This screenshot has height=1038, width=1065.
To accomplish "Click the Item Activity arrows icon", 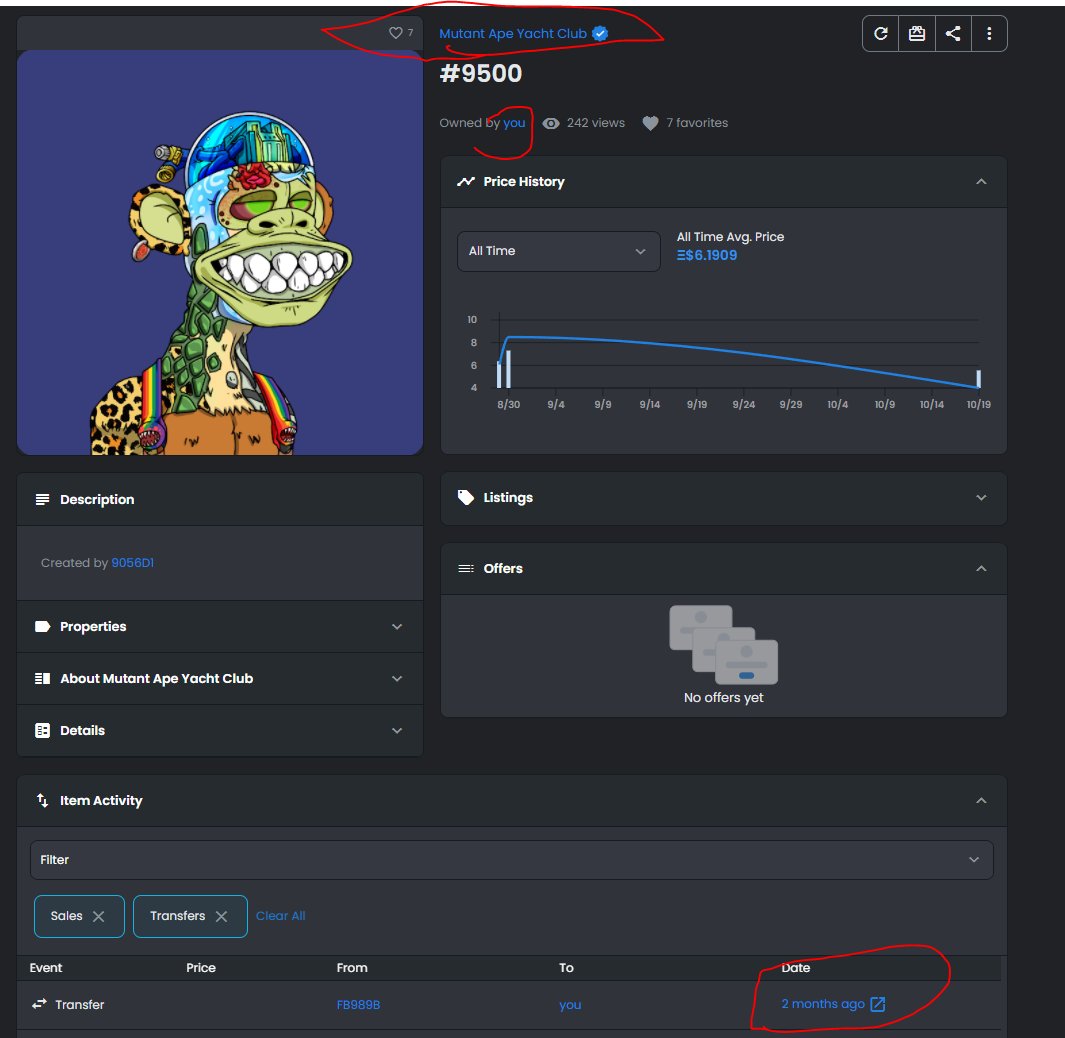I will tap(42, 800).
